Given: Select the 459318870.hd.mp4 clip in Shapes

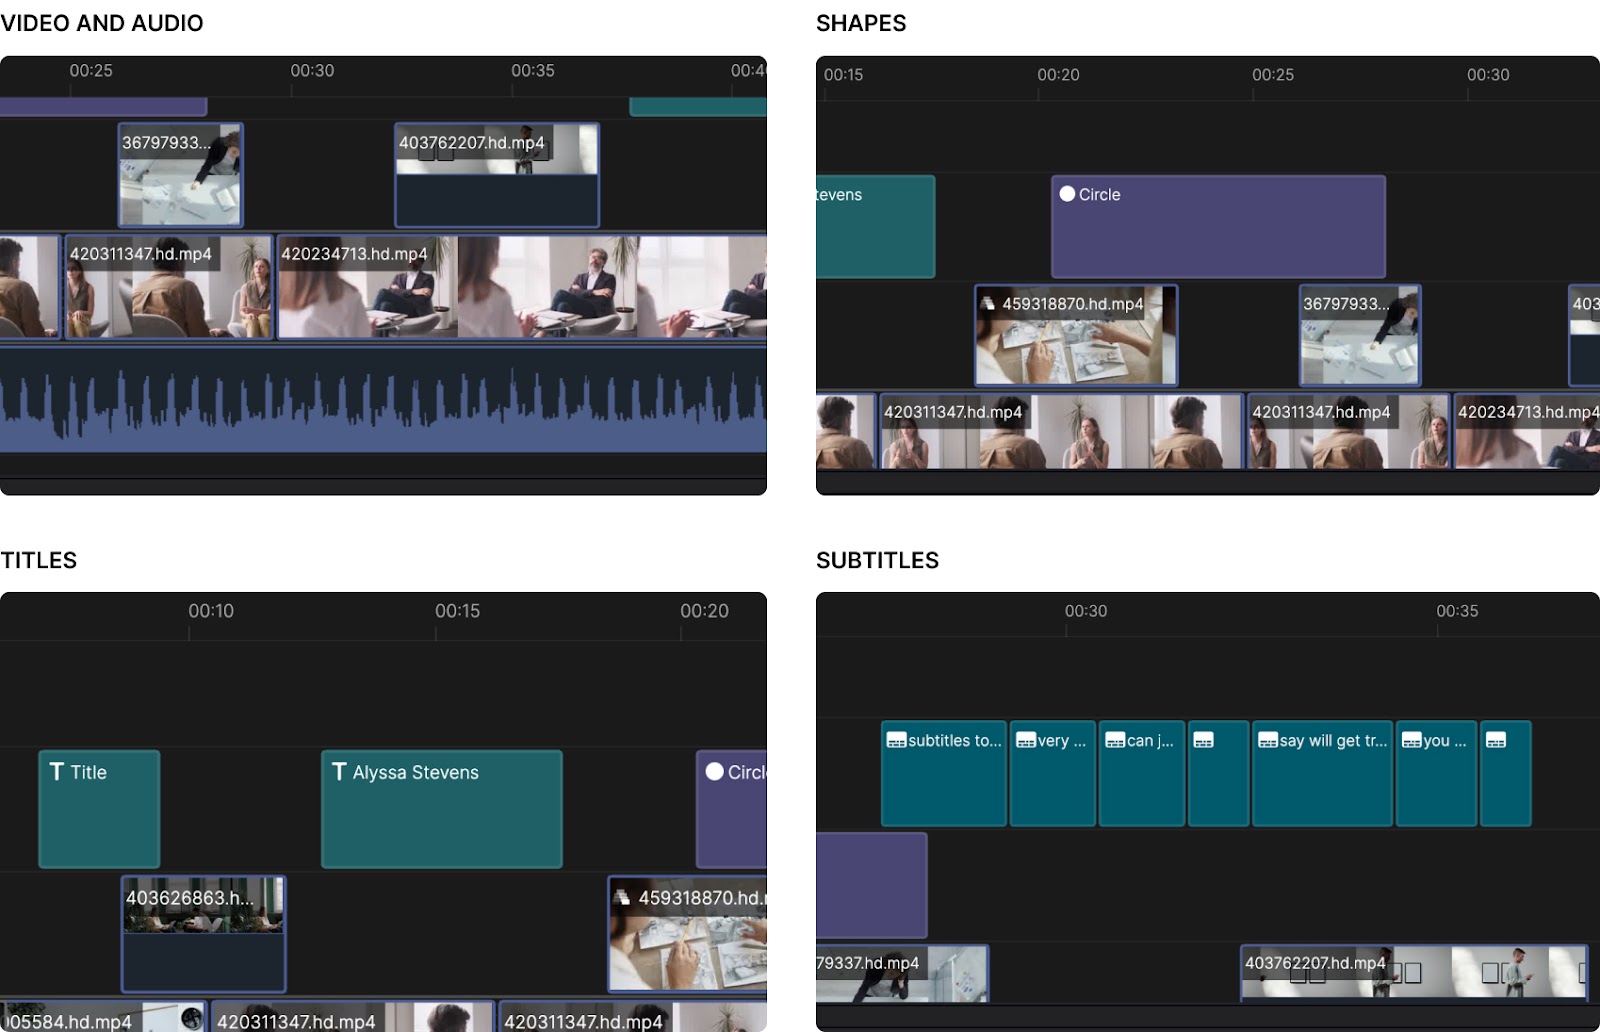Looking at the screenshot, I should (1076, 335).
